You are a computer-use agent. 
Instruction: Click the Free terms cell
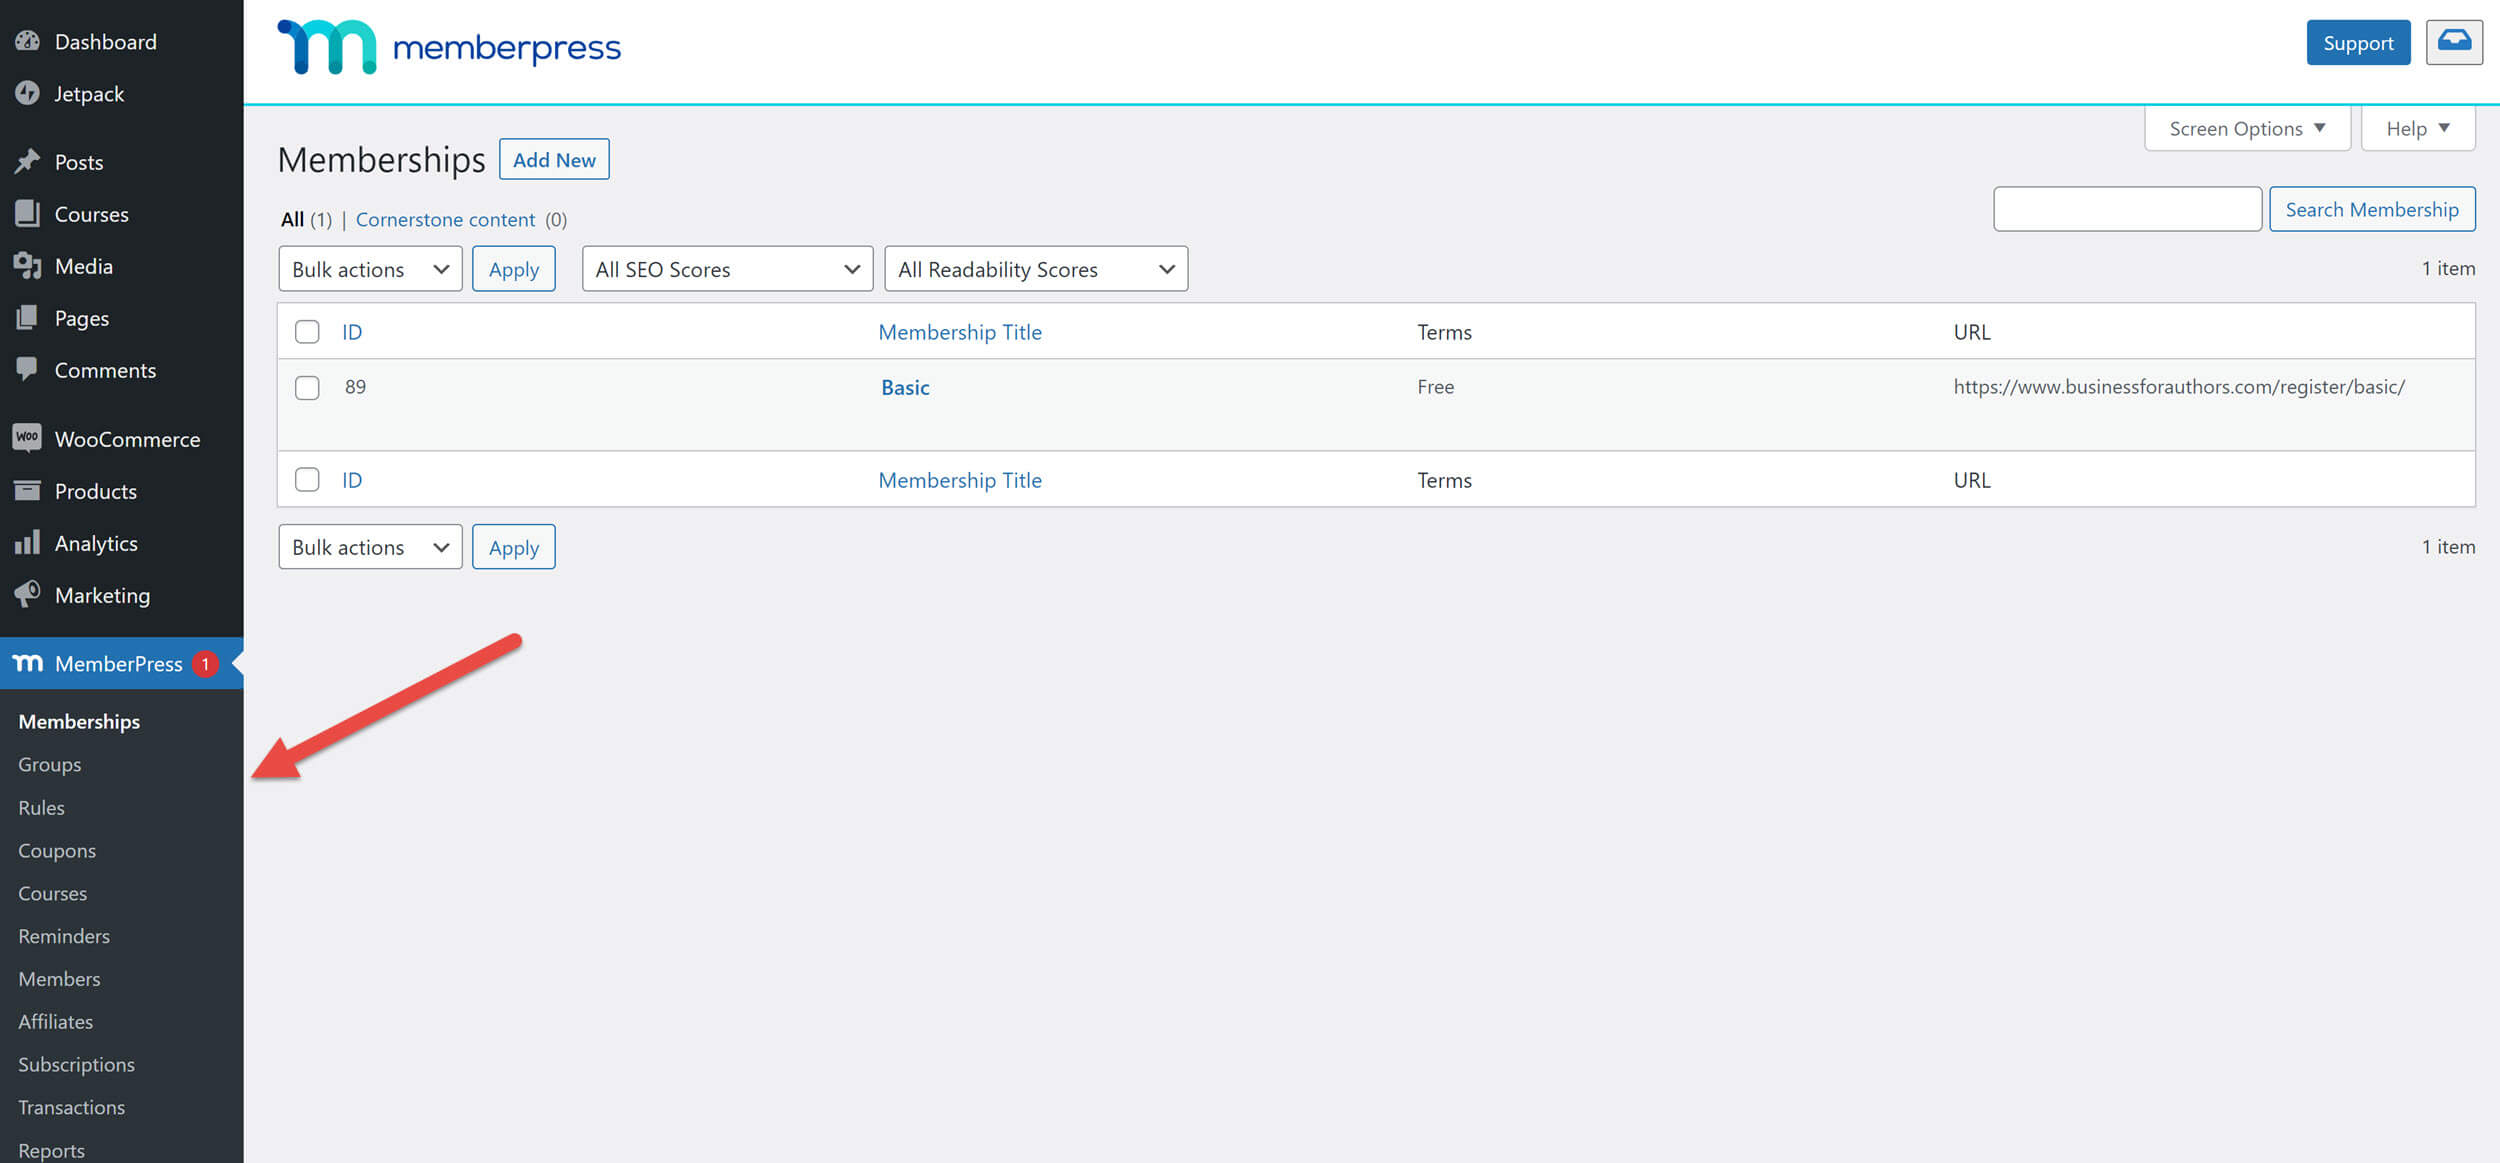pyautogui.click(x=1435, y=386)
